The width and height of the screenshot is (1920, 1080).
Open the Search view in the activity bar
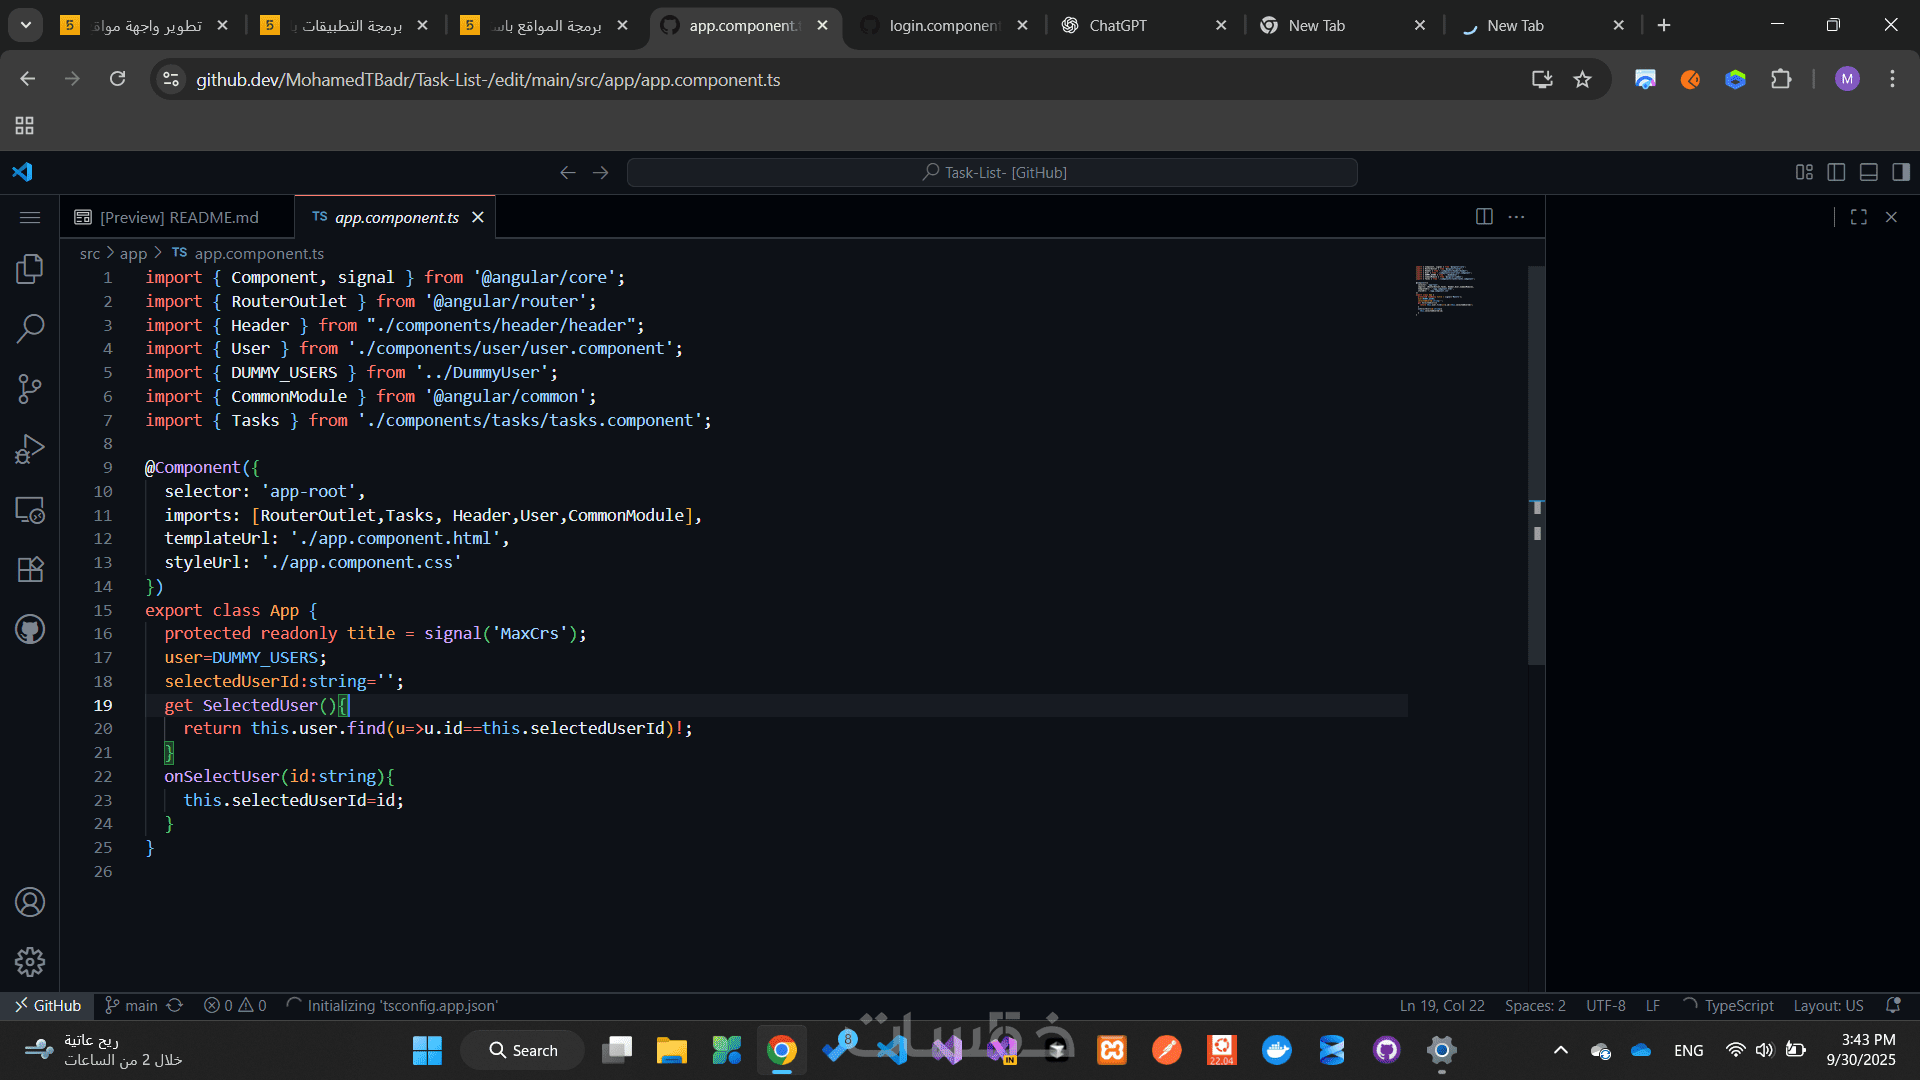29,328
